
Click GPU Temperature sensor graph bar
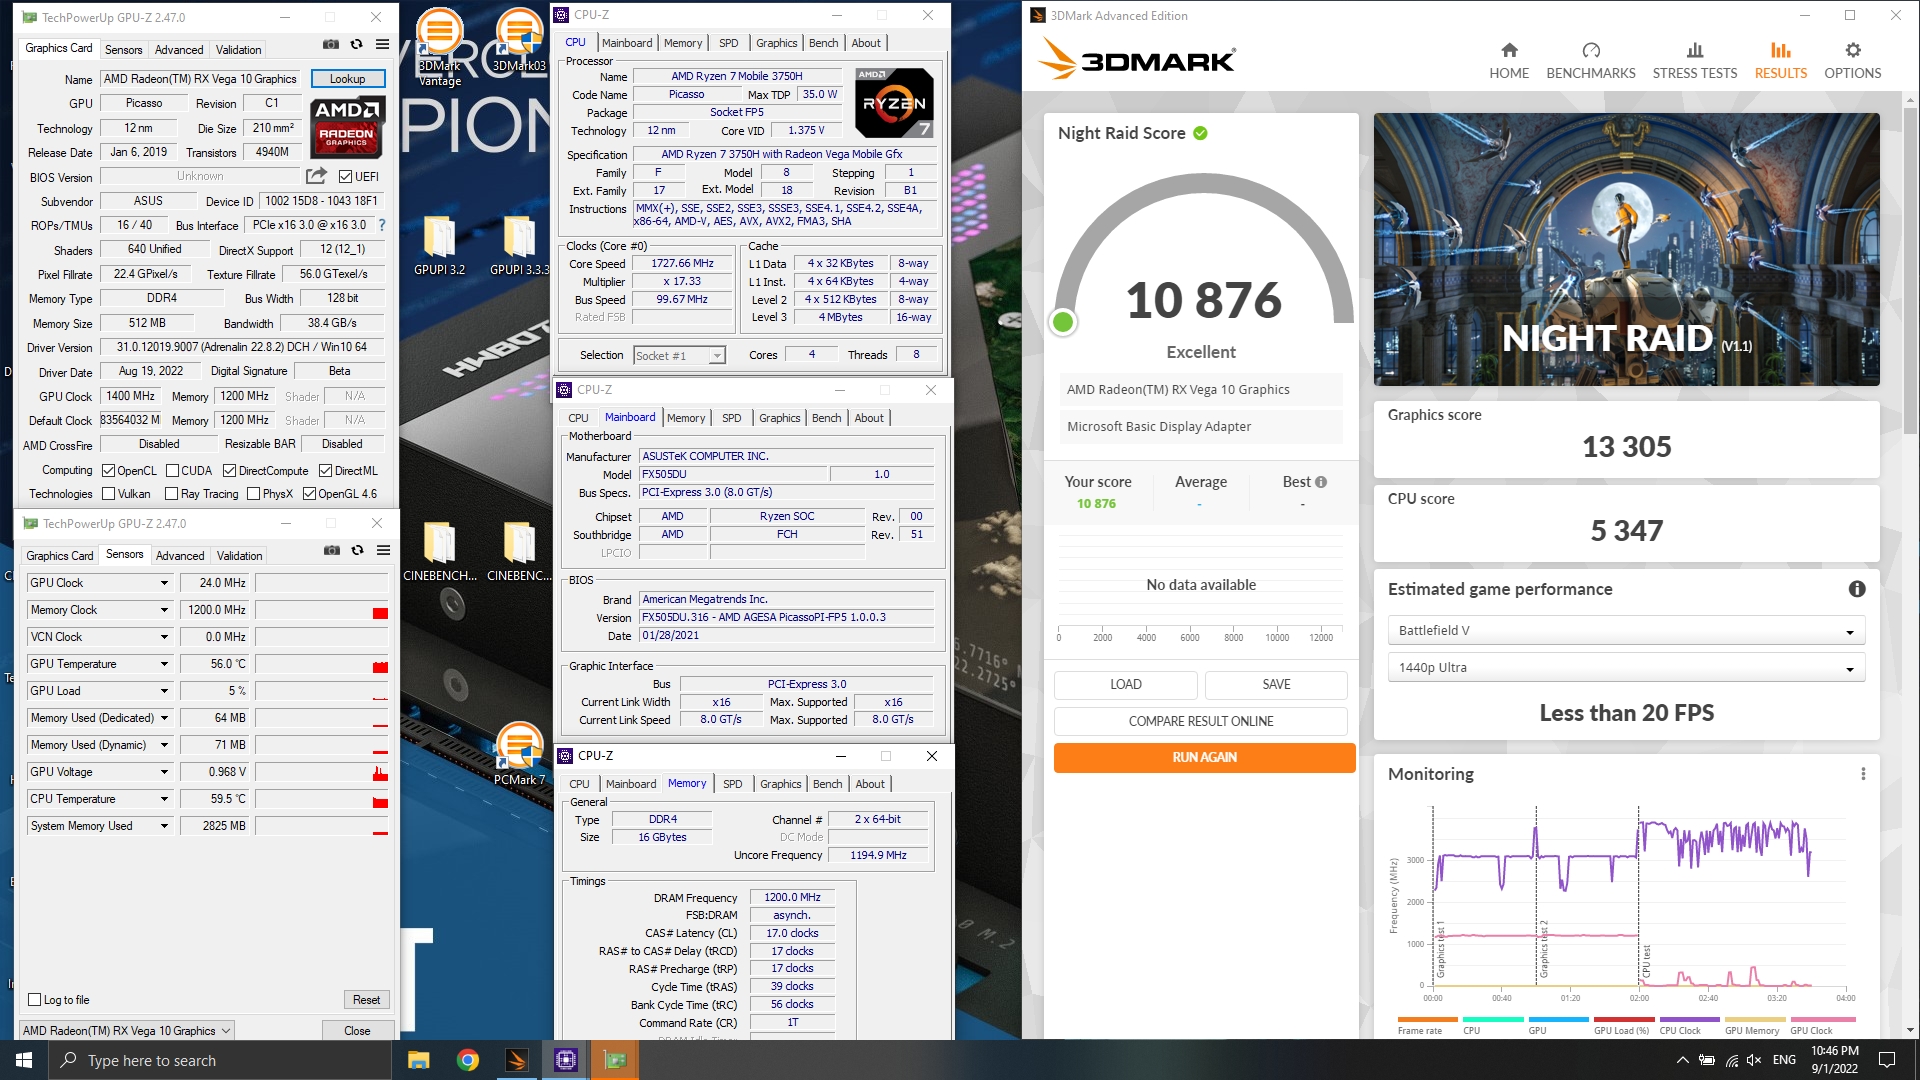tap(322, 664)
